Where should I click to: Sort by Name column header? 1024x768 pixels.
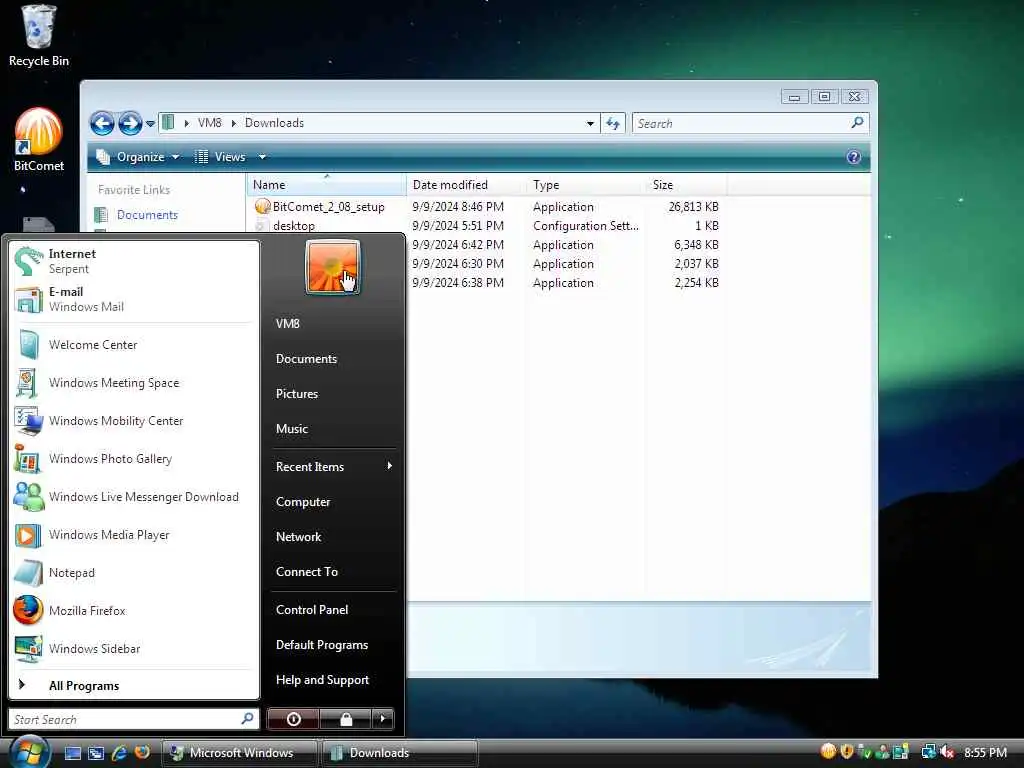pos(327,185)
